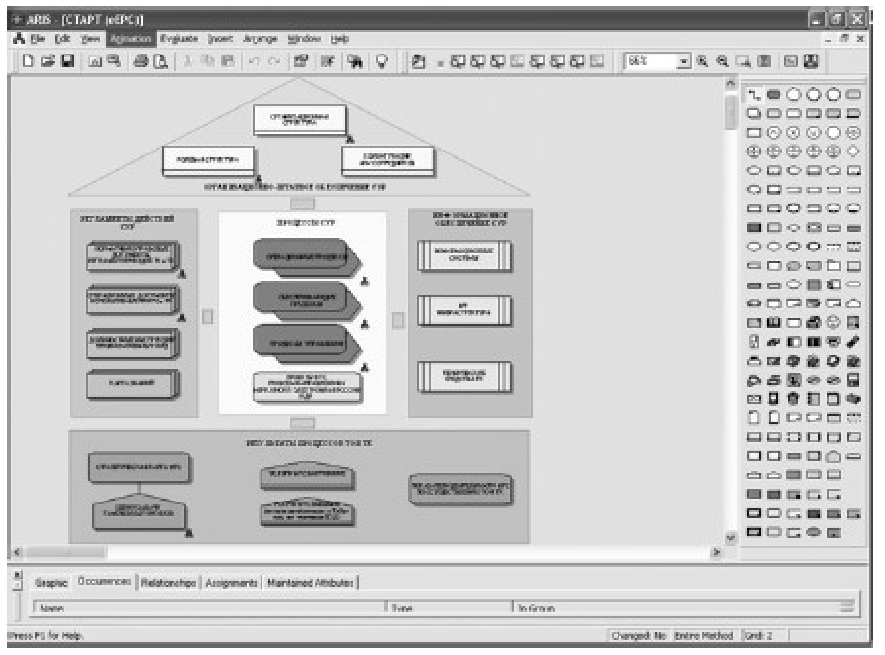Screen dimensions: 885x655
Task: Open the Help menu
Action: click(340, 38)
